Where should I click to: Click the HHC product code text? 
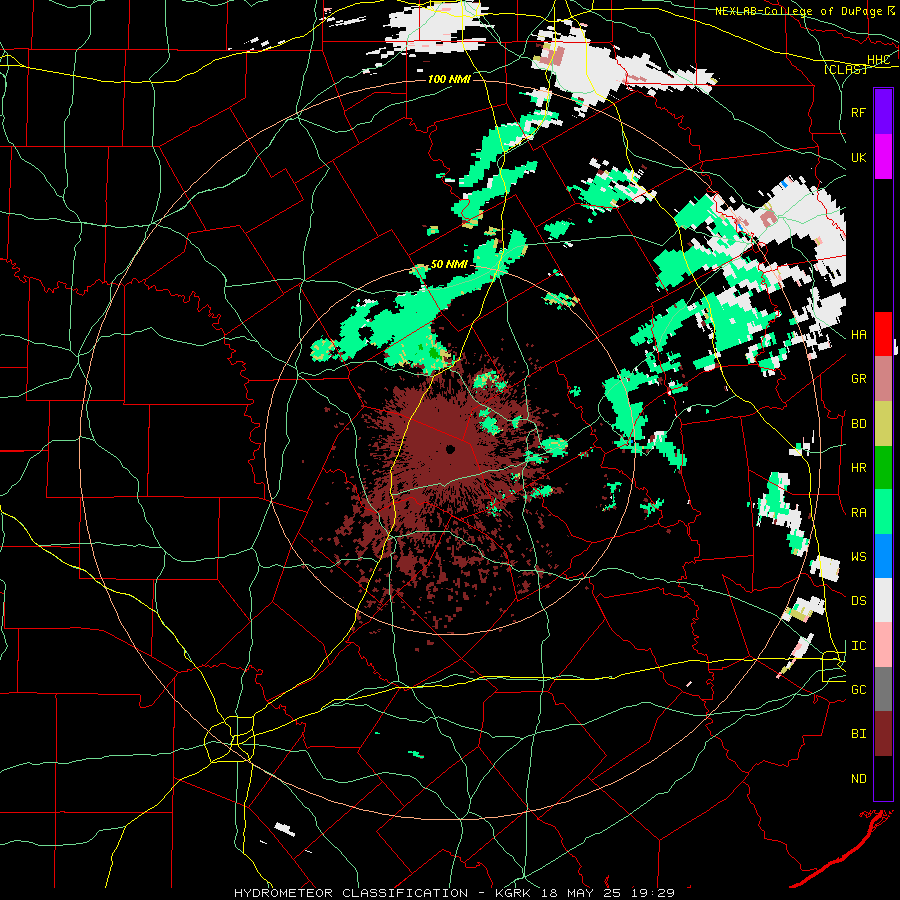[878, 60]
